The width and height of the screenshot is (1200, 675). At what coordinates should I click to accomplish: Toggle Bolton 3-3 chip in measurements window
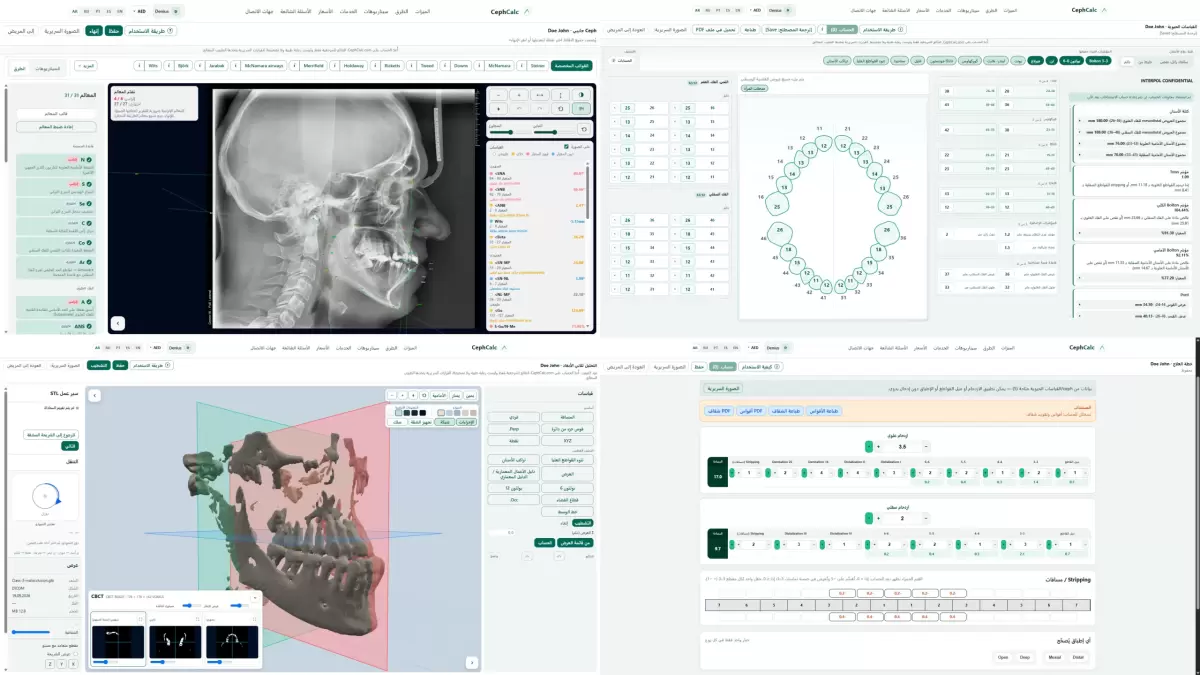click(1098, 61)
